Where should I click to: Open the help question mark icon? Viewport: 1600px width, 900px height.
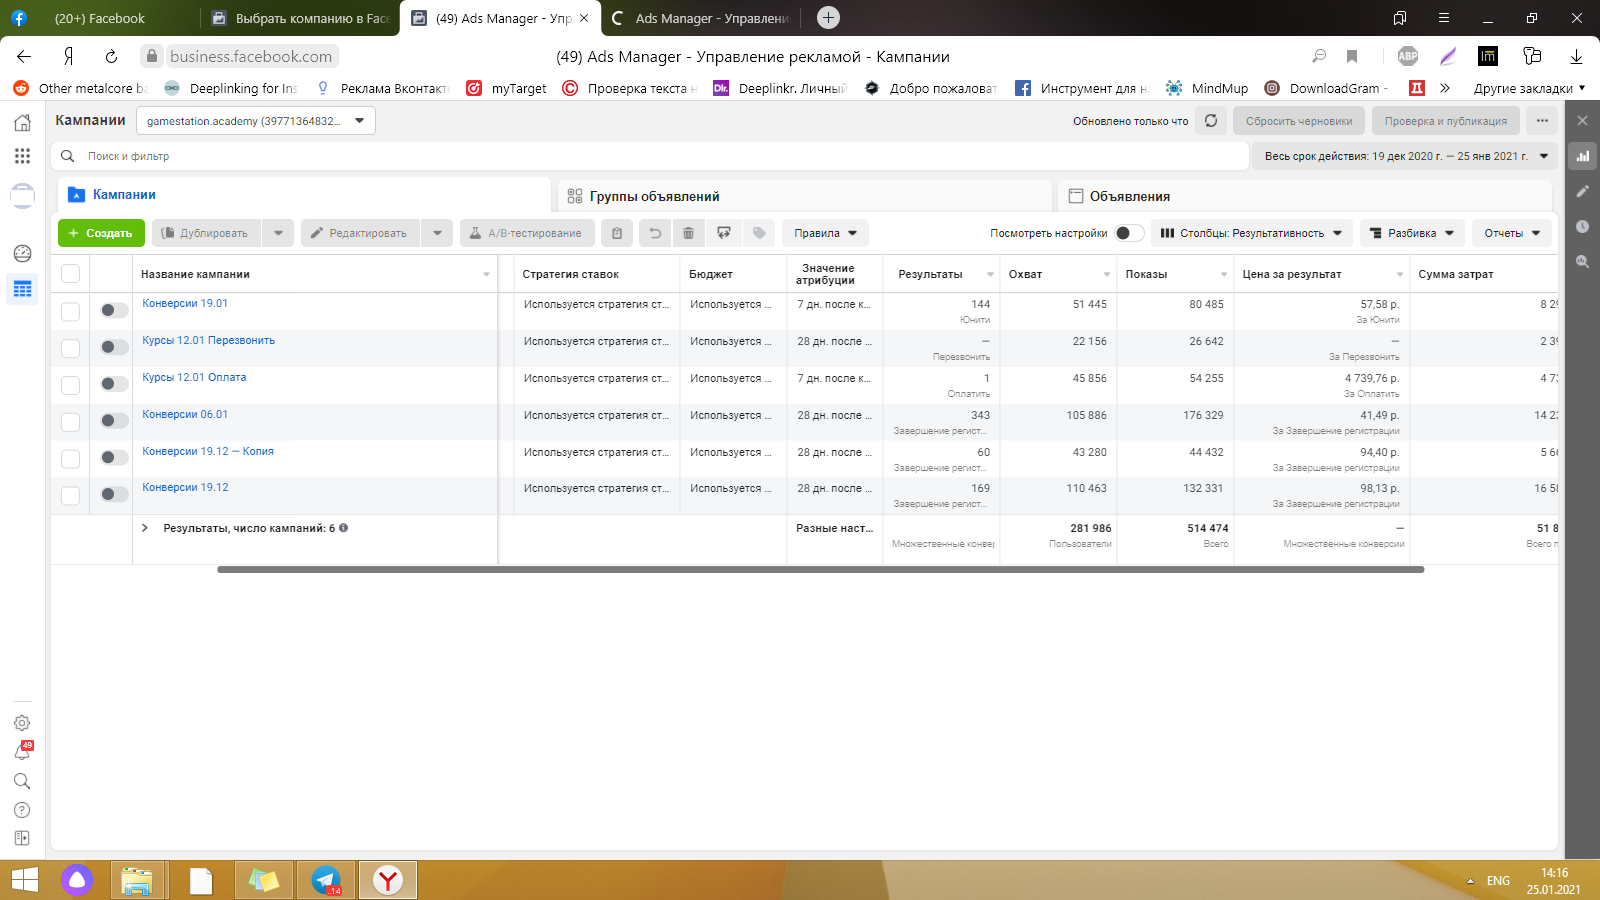coord(22,810)
